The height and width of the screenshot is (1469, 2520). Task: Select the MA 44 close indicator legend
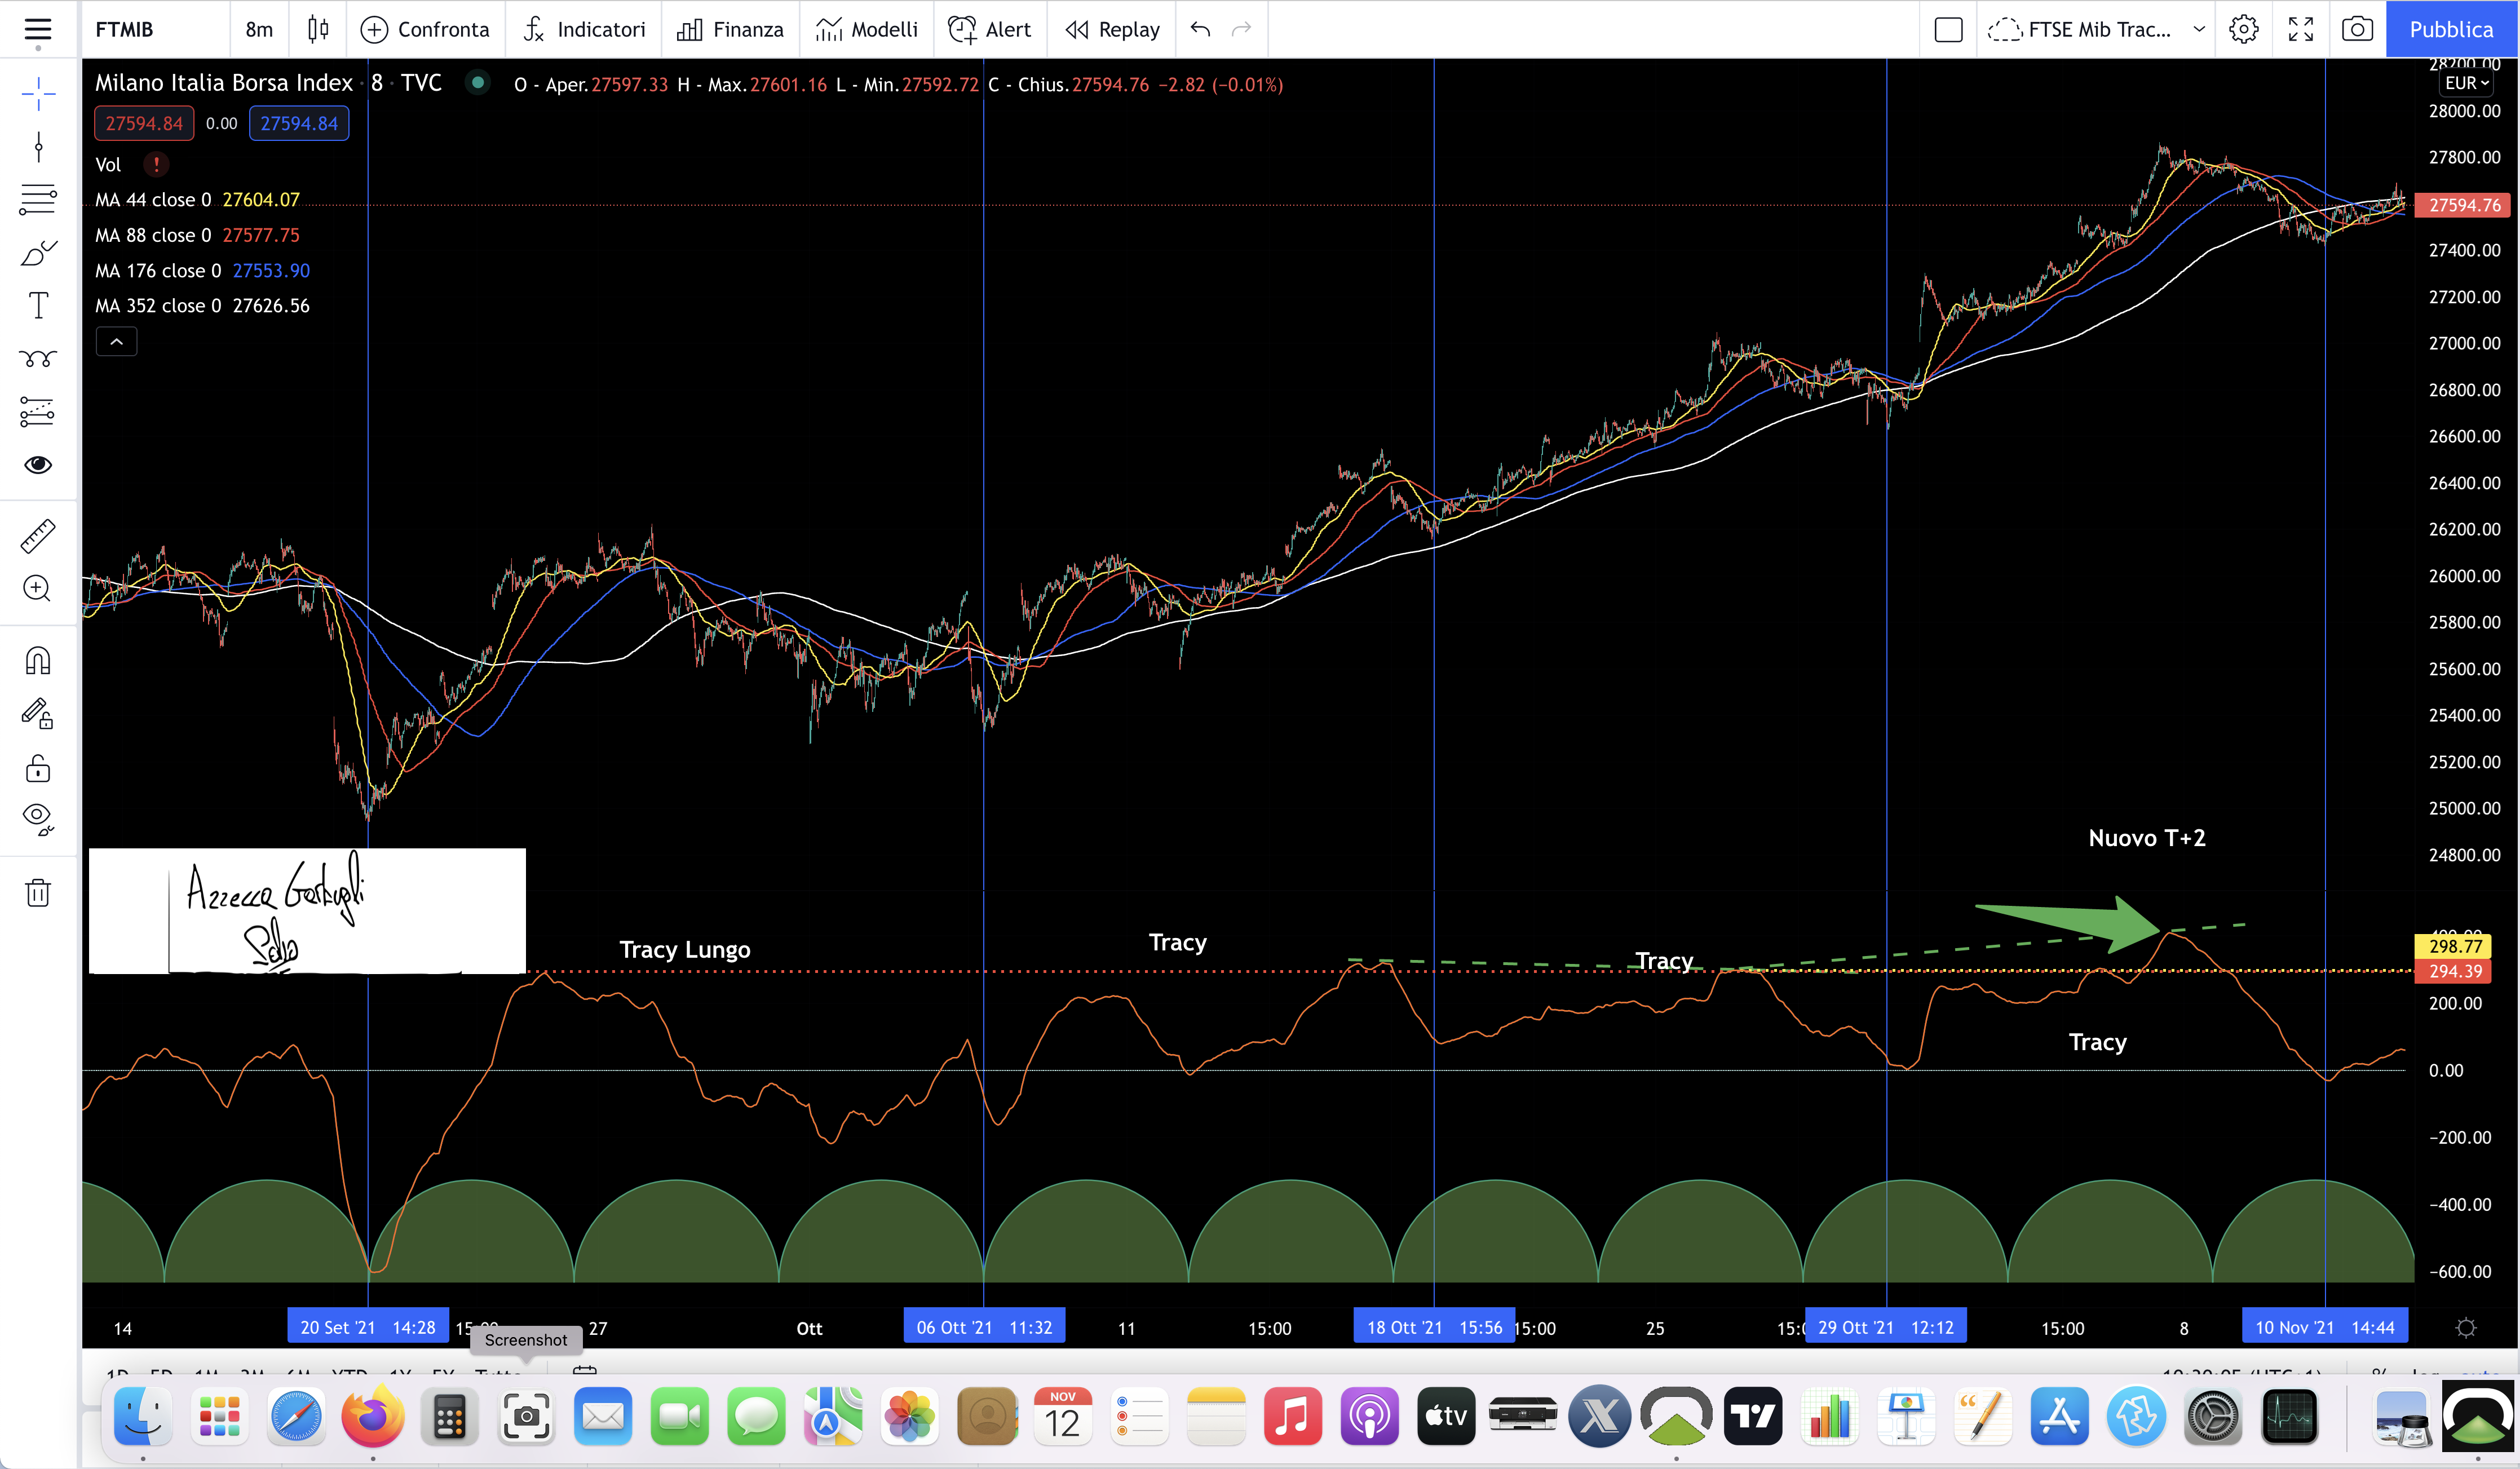[x=197, y=200]
